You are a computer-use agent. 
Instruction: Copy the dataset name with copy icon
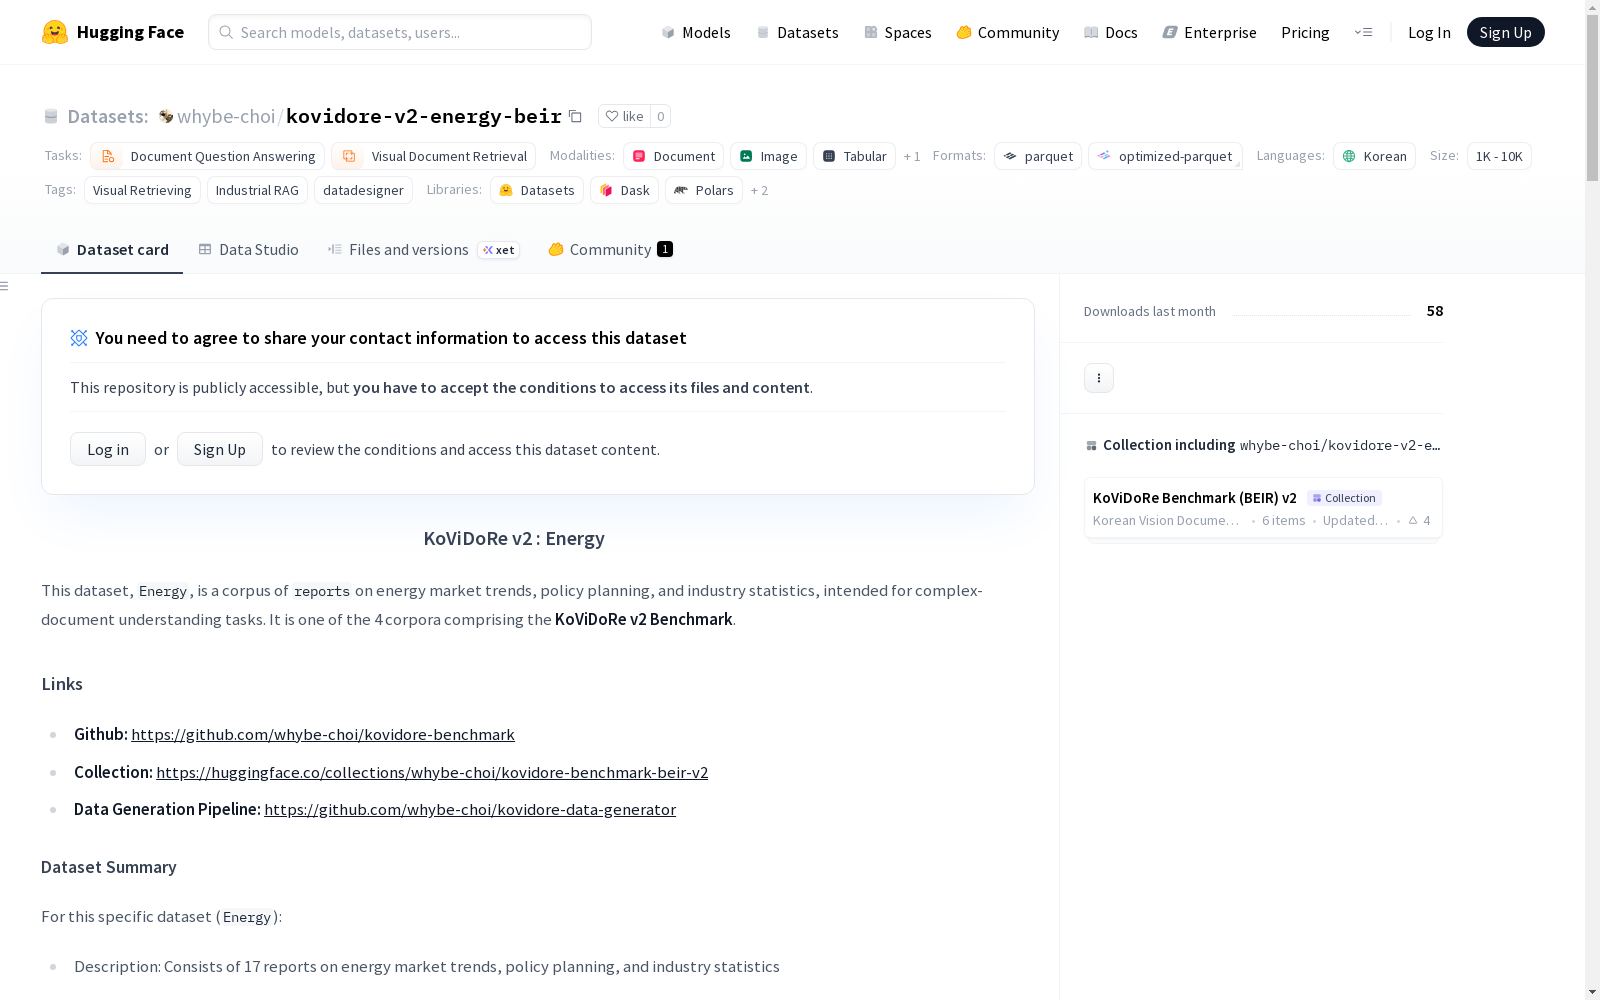pos(575,116)
